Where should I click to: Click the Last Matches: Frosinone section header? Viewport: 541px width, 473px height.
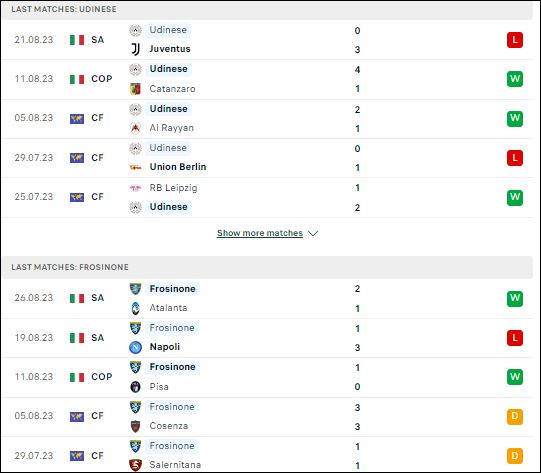tap(267, 267)
